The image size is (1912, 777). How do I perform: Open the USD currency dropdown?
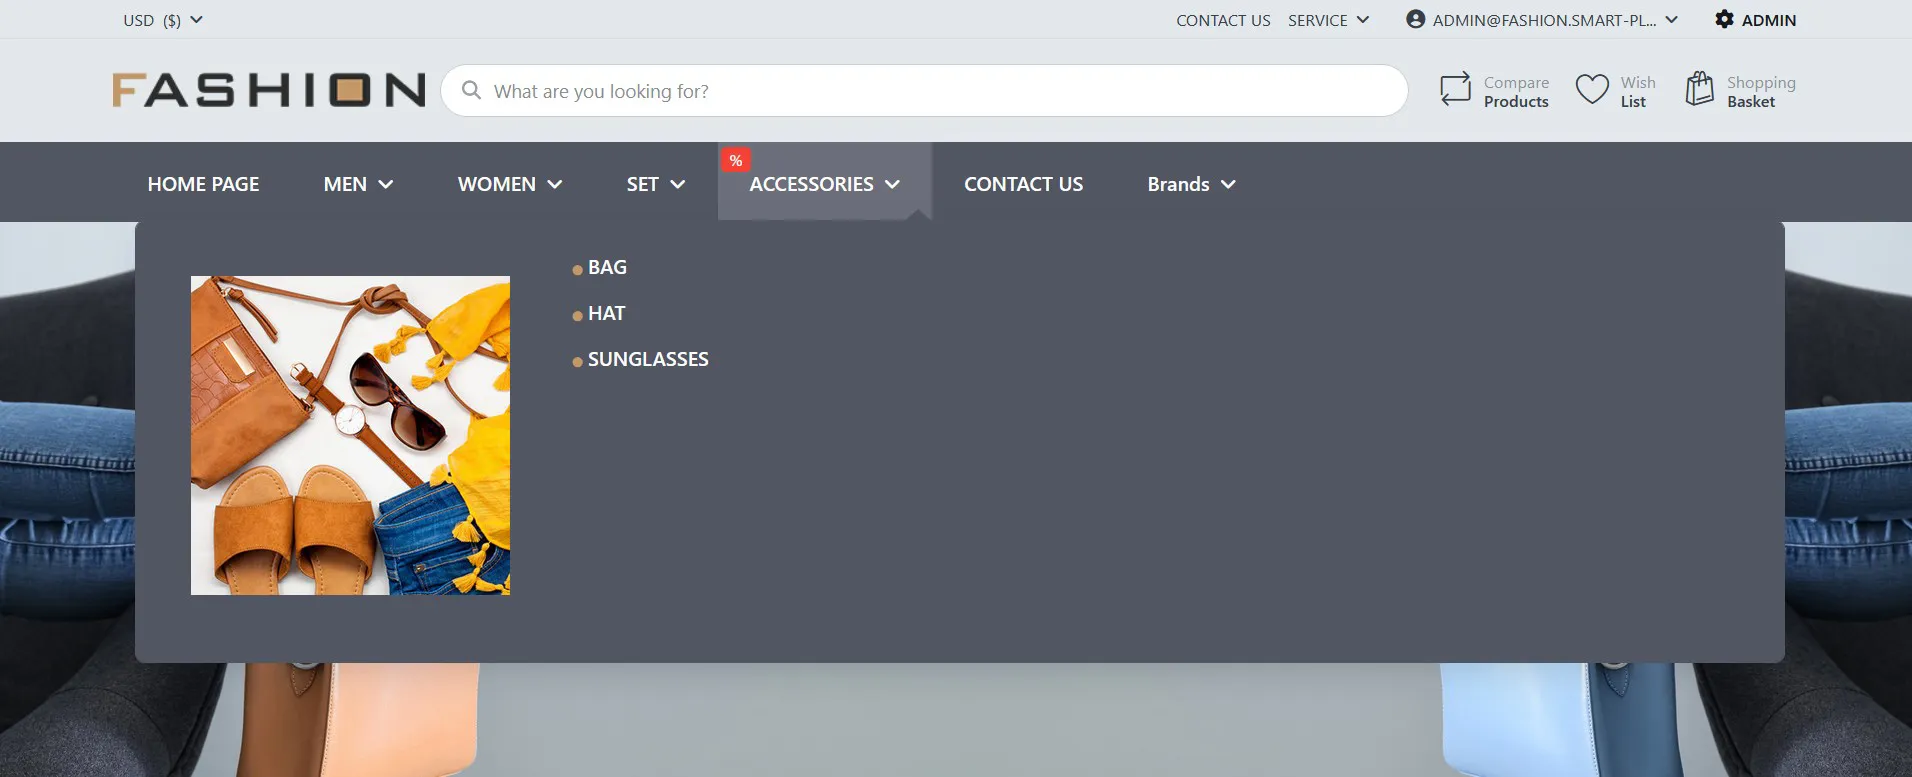163,20
